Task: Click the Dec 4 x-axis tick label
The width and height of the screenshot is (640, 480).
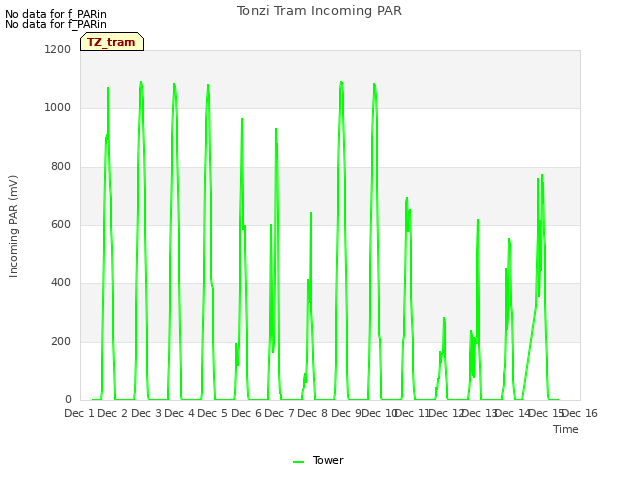Action: tap(179, 413)
